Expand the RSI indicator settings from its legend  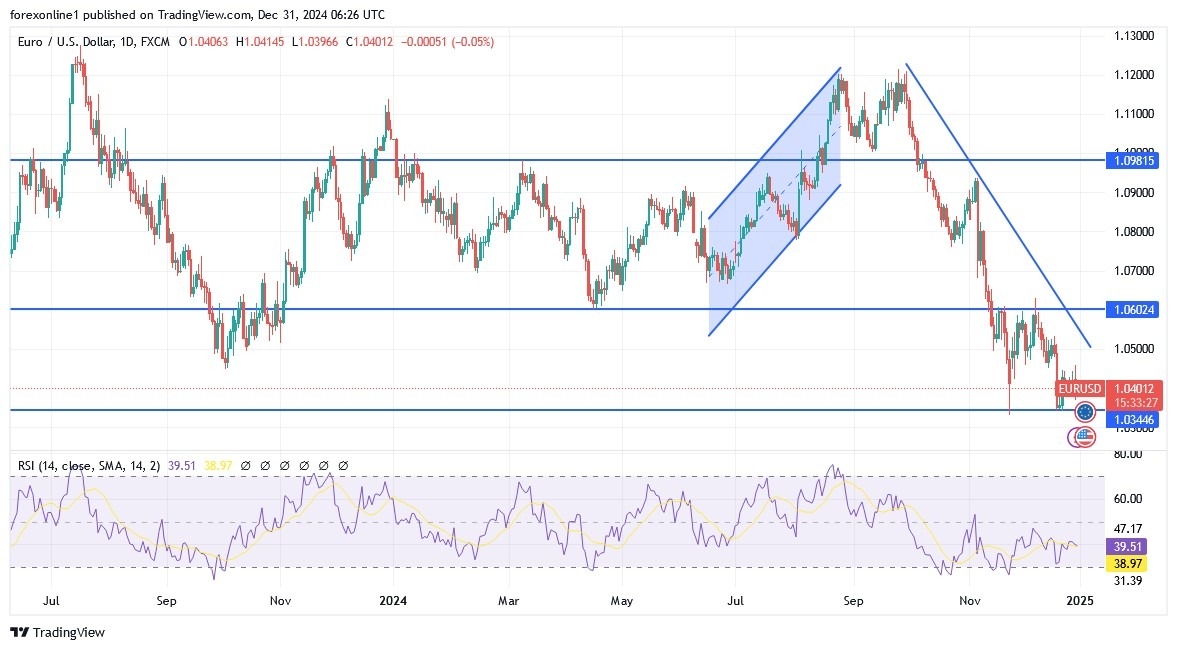click(x=90, y=465)
